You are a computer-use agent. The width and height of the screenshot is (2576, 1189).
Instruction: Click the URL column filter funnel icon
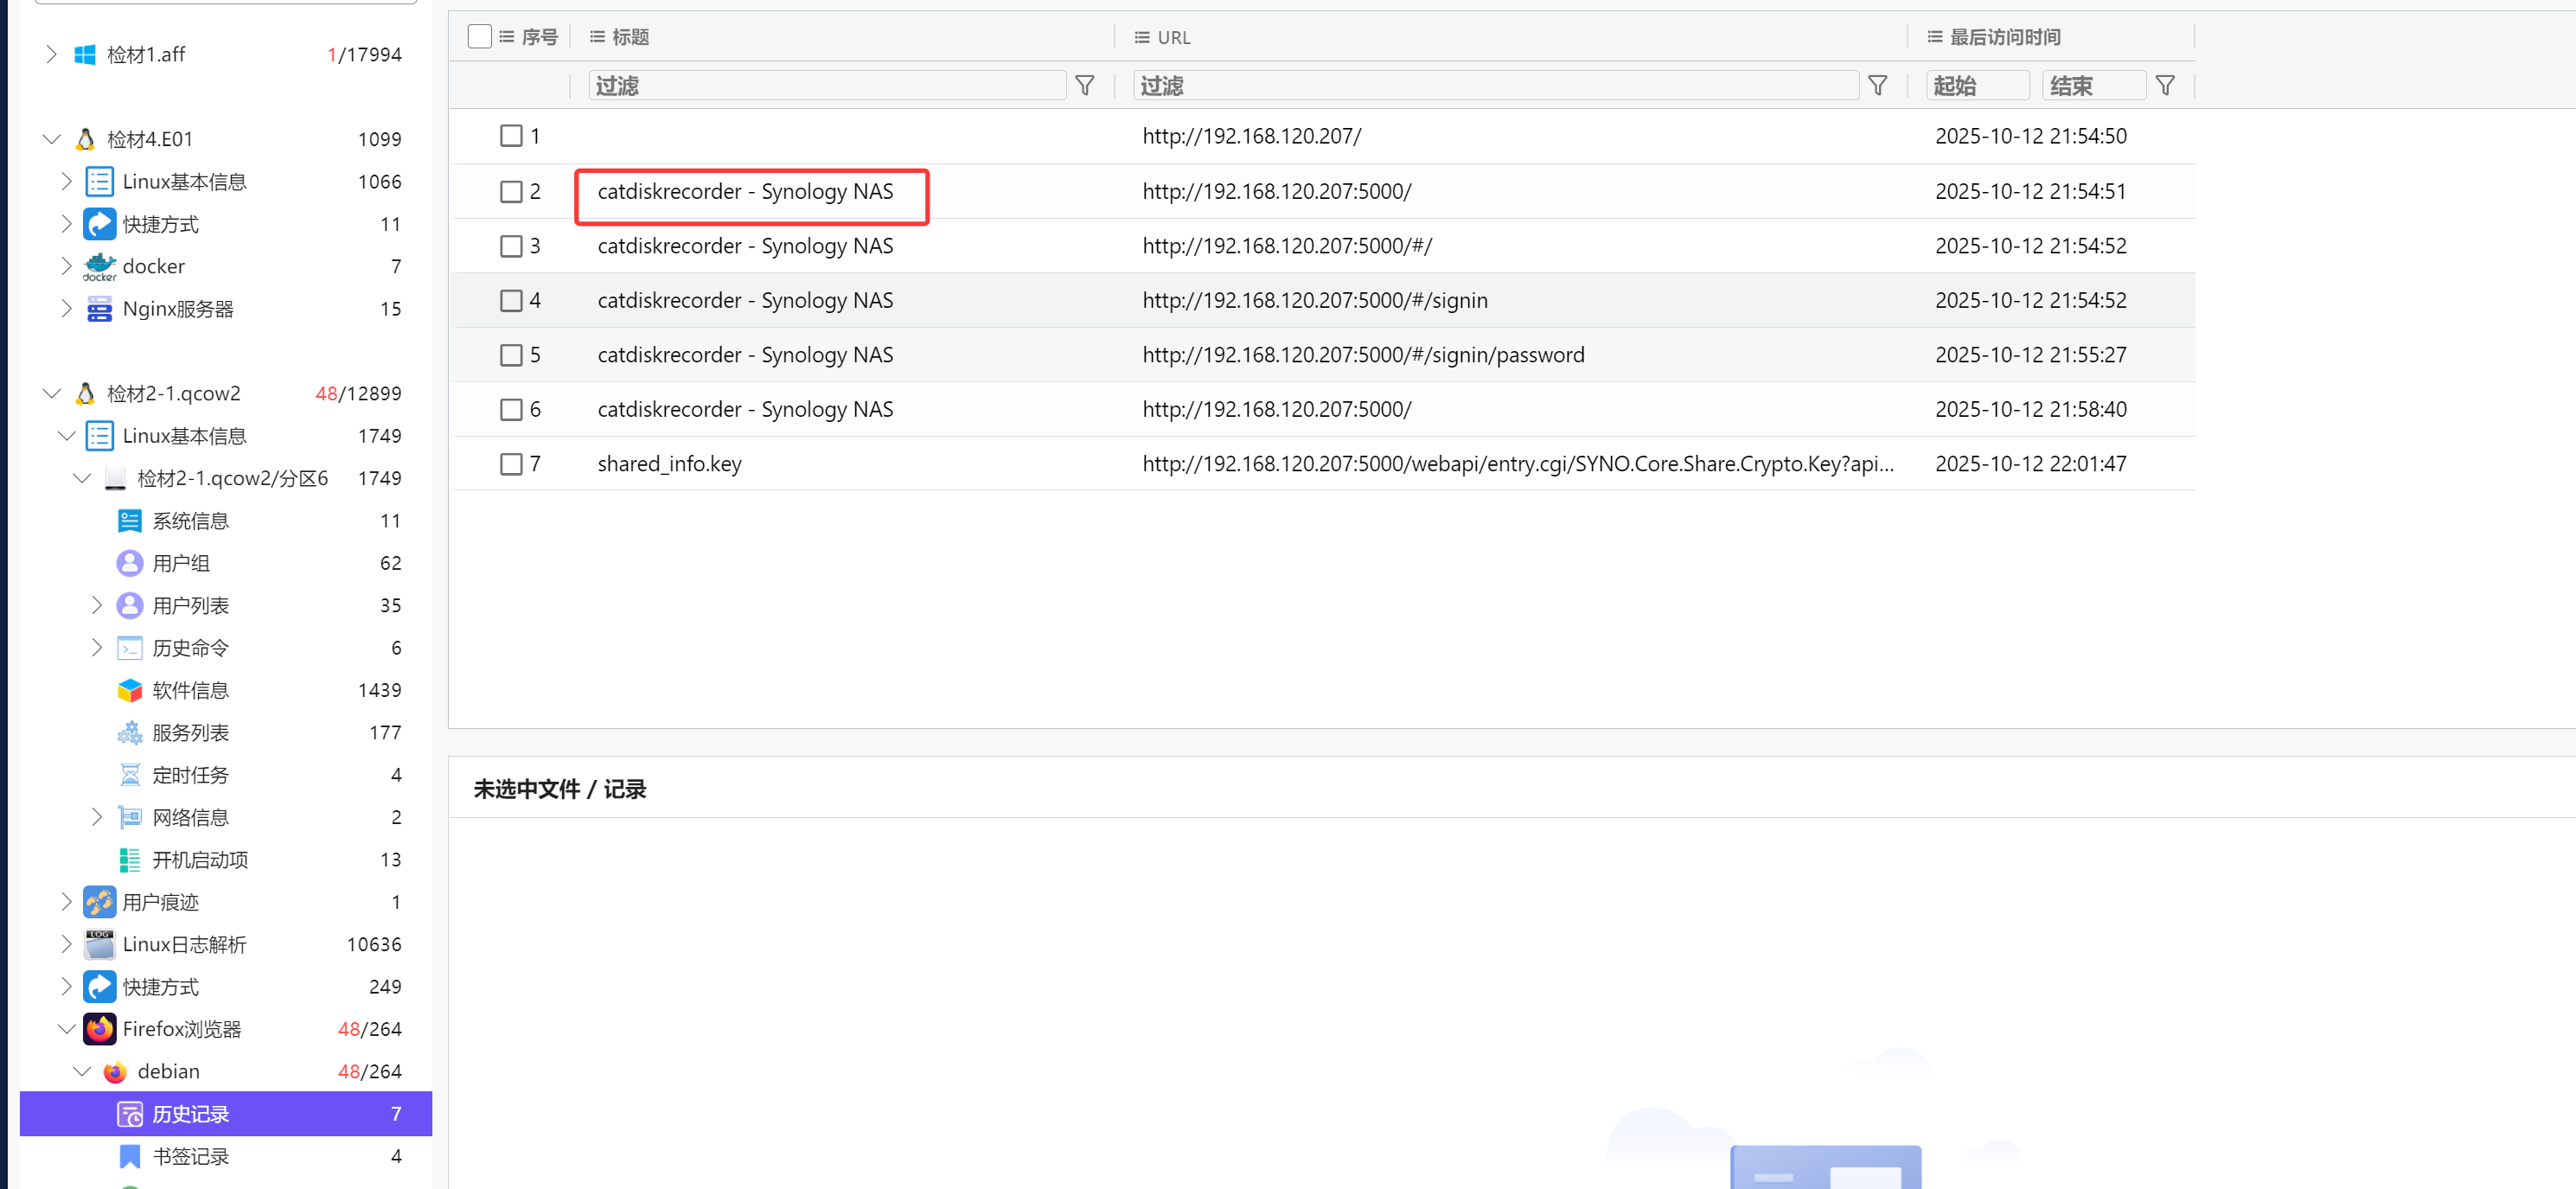1877,86
